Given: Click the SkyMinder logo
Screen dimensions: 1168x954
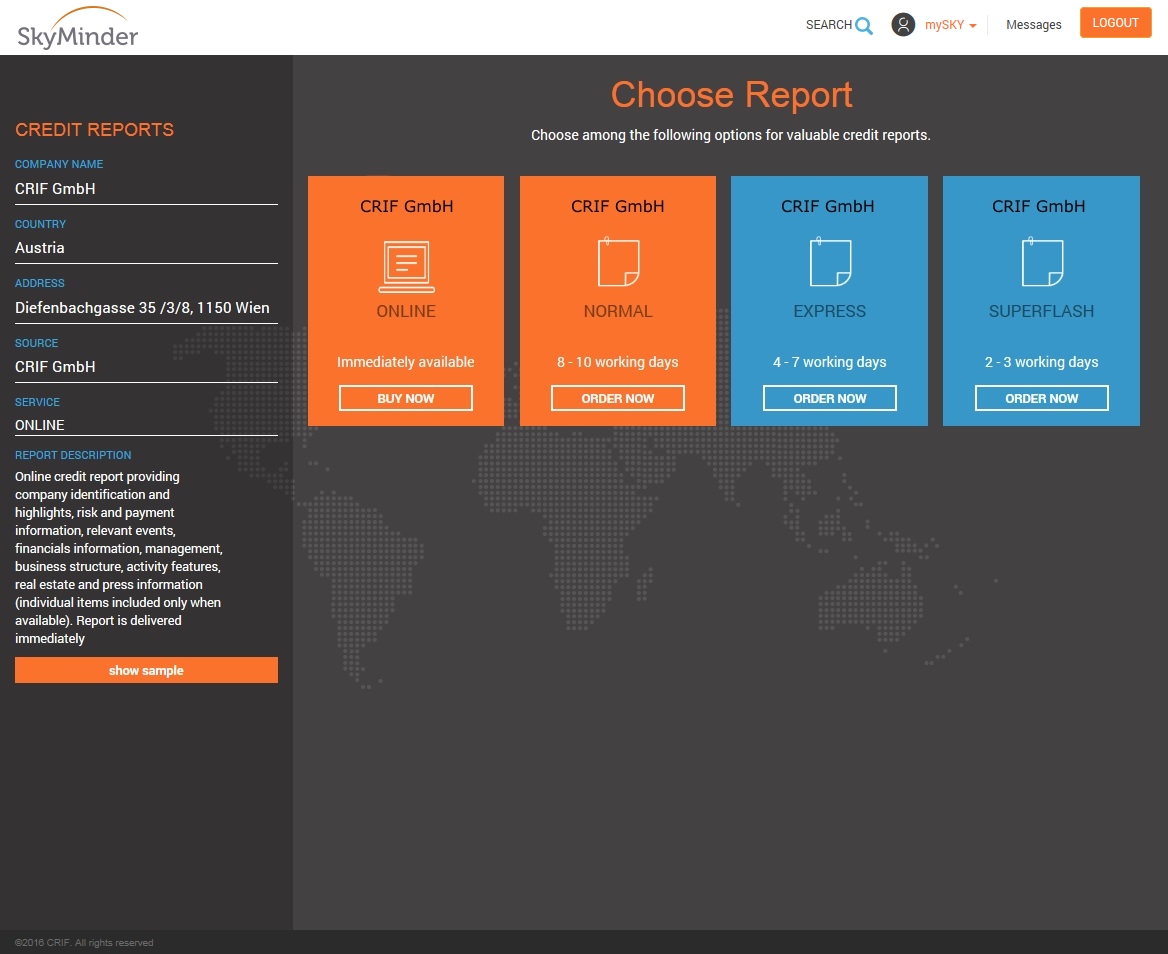Looking at the screenshot, I should coord(77,28).
